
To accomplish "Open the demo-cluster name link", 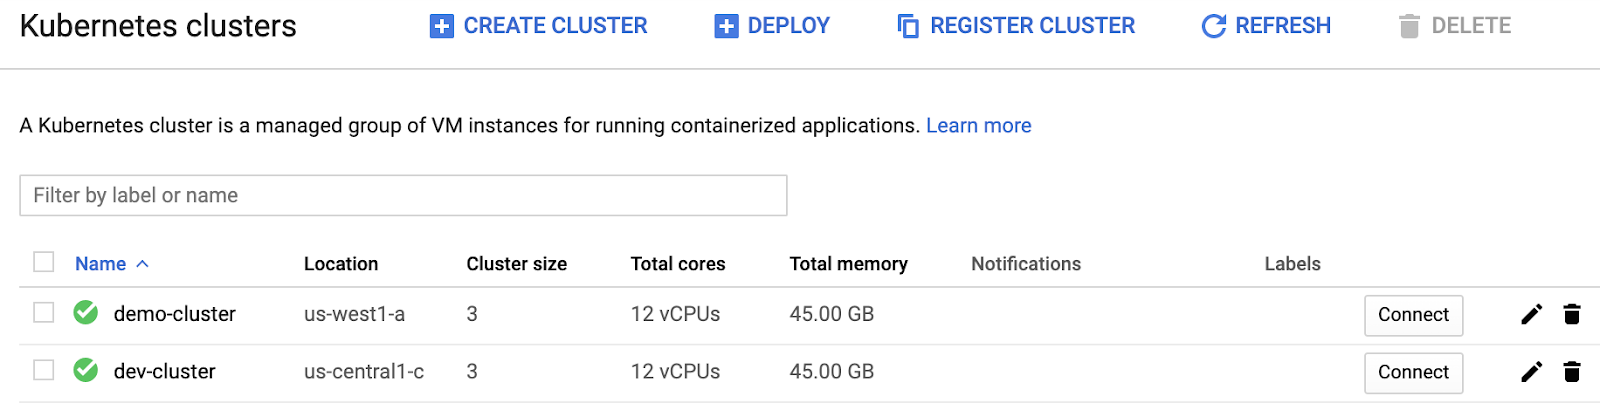I will coord(175,314).
